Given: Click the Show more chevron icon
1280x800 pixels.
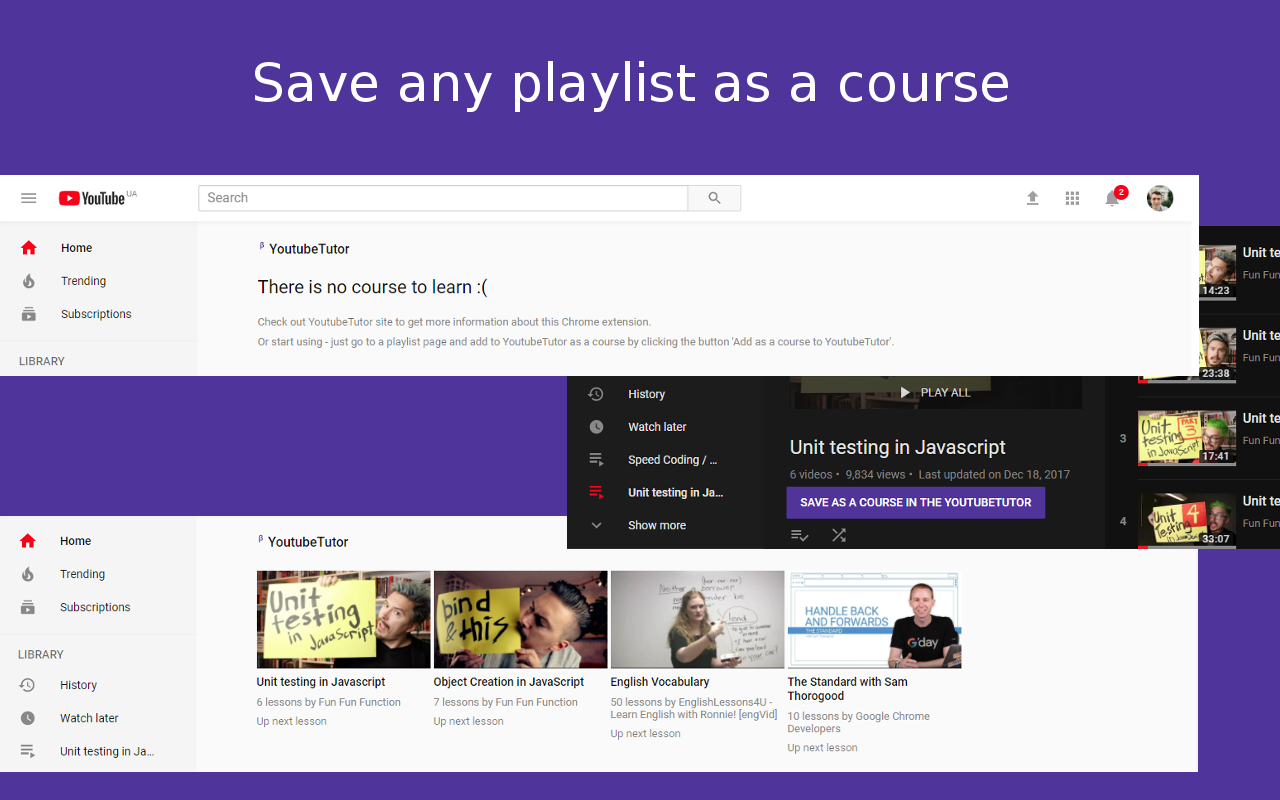Looking at the screenshot, I should coord(597,525).
